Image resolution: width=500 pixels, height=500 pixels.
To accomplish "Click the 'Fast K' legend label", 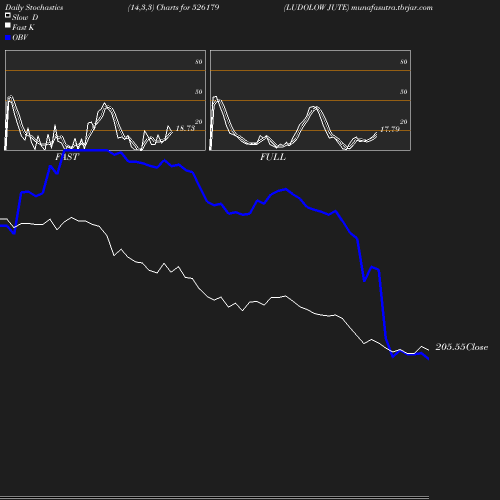I will (x=23, y=27).
